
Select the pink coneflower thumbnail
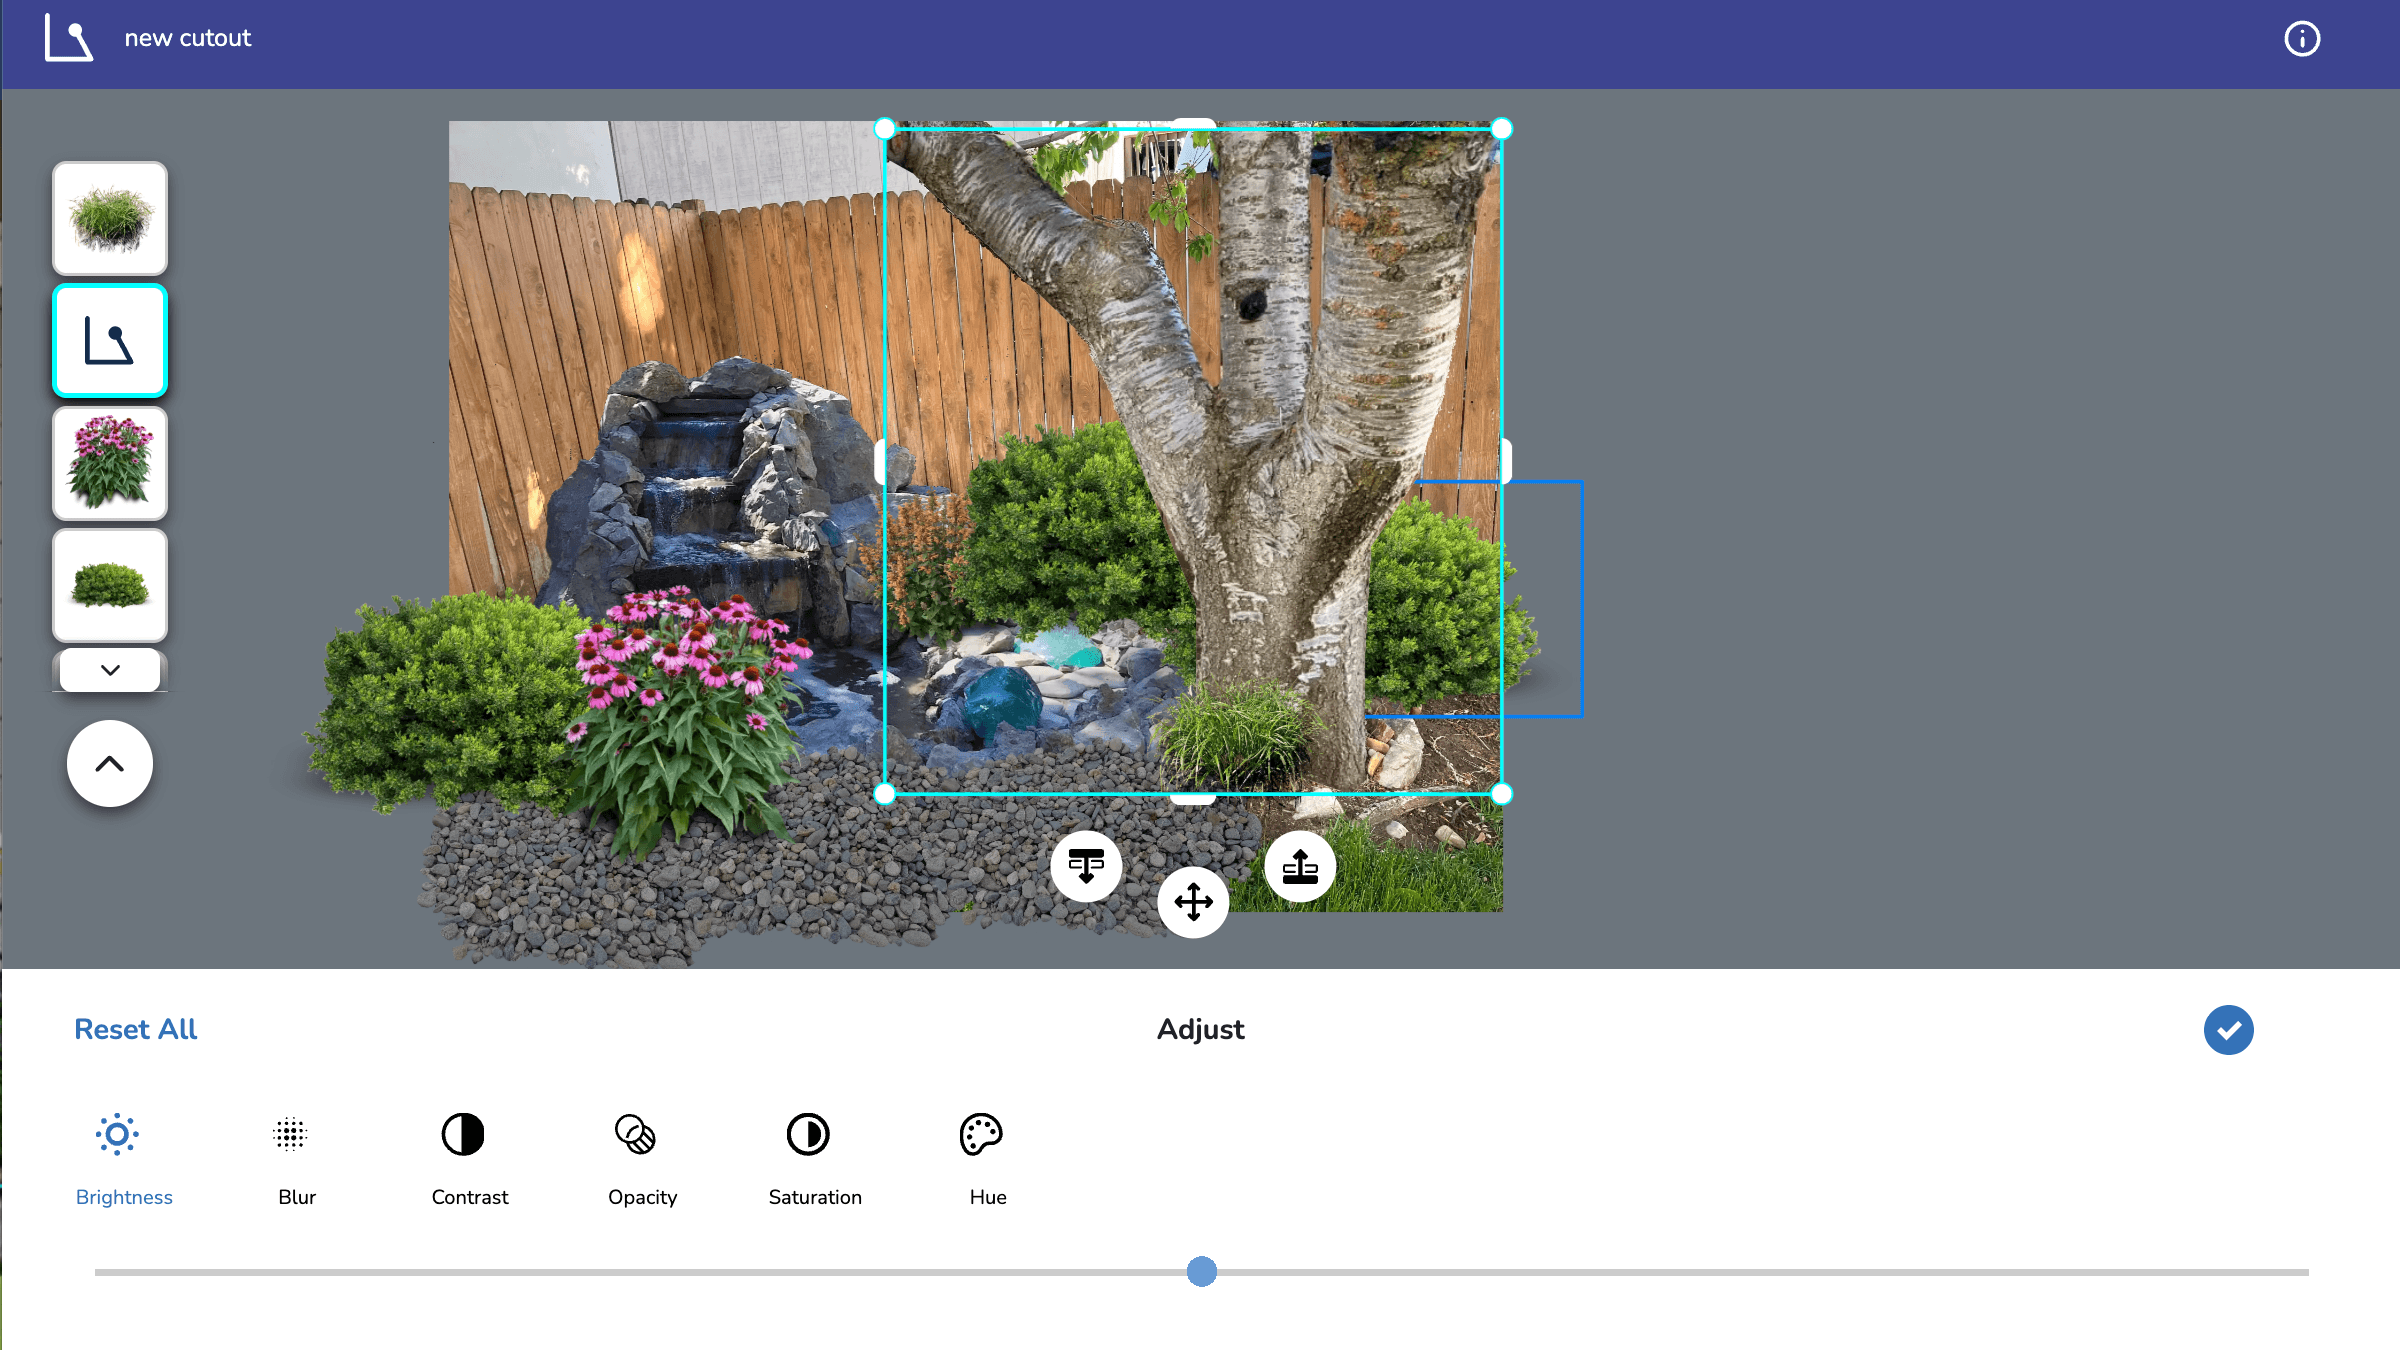tap(110, 463)
